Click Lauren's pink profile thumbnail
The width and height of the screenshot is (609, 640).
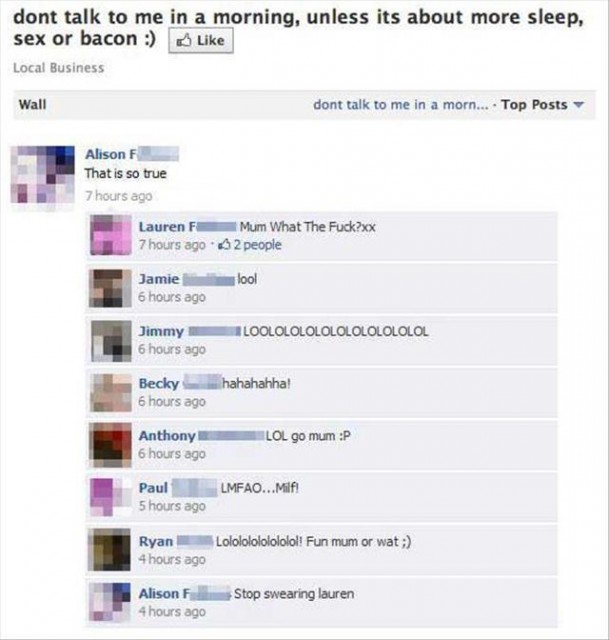pyautogui.click(x=111, y=235)
